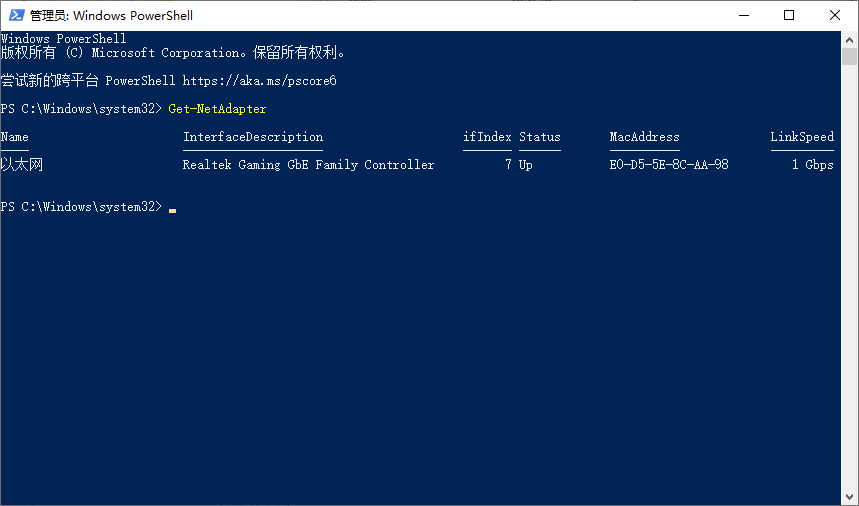Click the 尝试新的跨平台 PowerShell text
The image size is (859, 506).
88,81
